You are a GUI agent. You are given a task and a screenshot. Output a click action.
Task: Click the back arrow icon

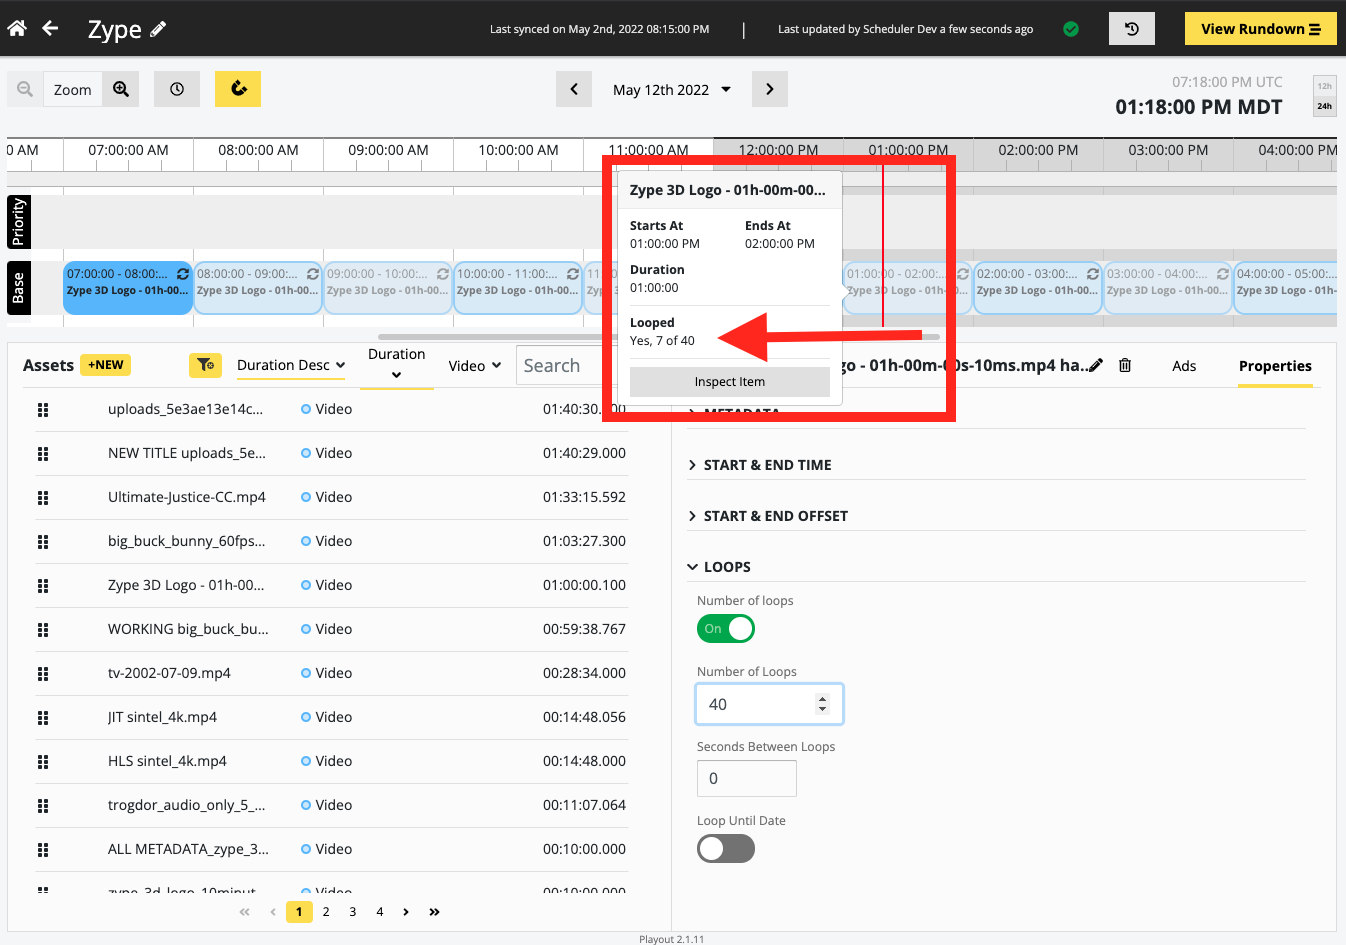50,28
